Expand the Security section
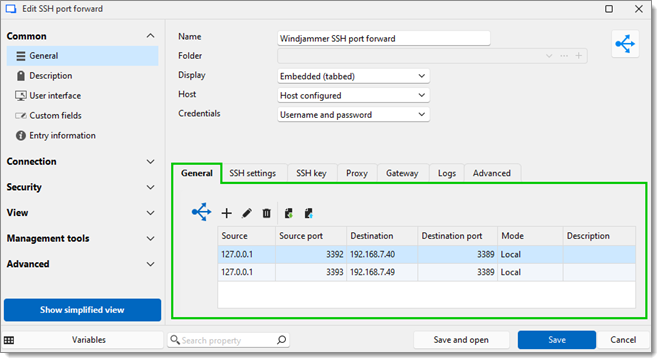 pyautogui.click(x=81, y=187)
